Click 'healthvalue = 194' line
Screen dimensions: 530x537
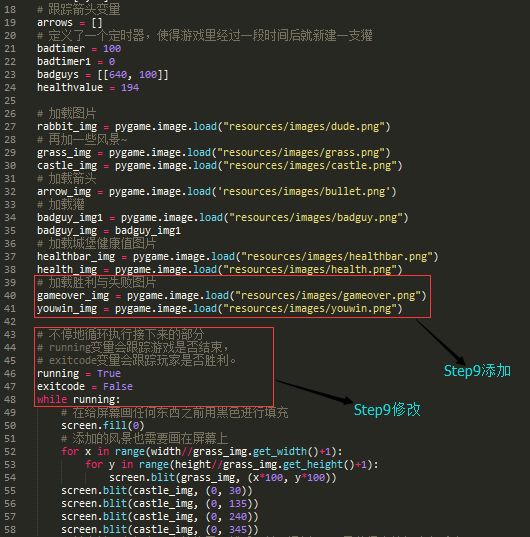pyautogui.click(x=88, y=87)
